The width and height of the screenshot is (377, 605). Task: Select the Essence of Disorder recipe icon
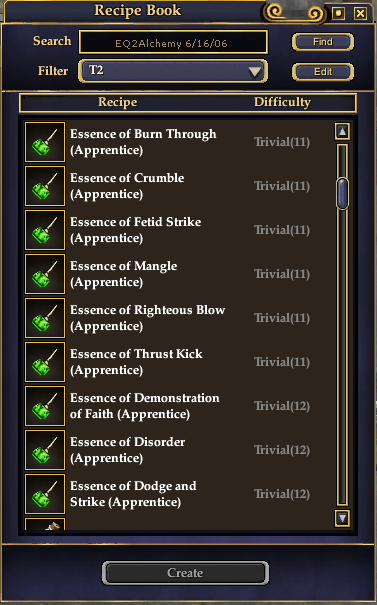tap(45, 450)
